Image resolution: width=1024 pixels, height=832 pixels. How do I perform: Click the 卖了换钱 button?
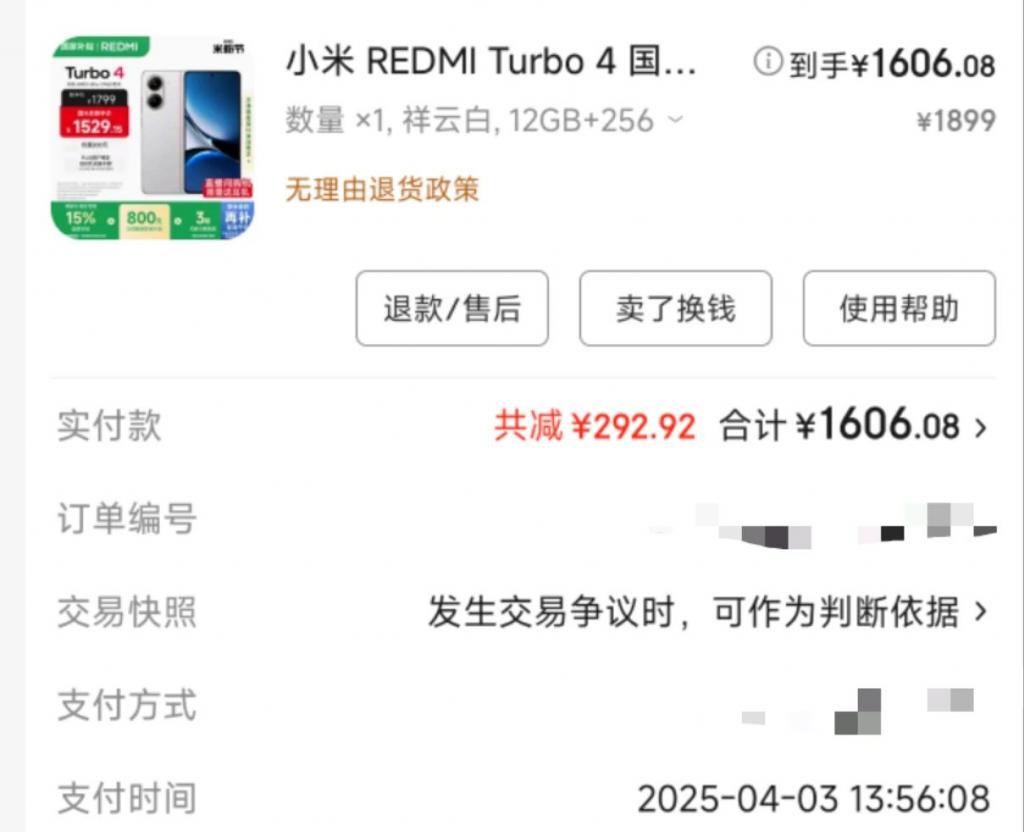click(676, 308)
